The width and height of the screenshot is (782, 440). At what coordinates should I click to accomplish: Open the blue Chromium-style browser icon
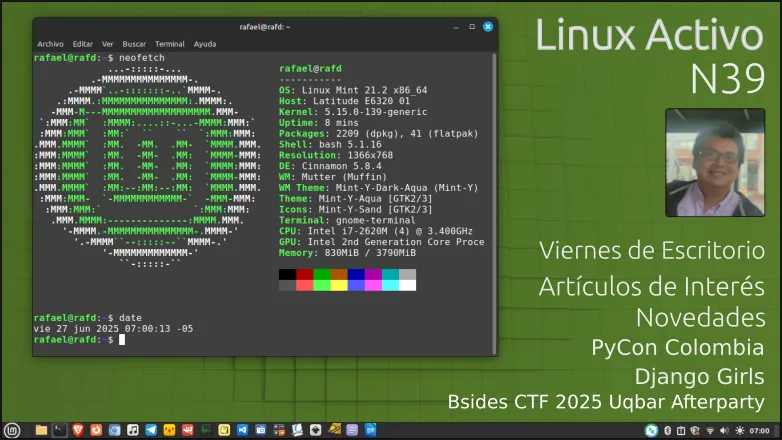(x=114, y=430)
